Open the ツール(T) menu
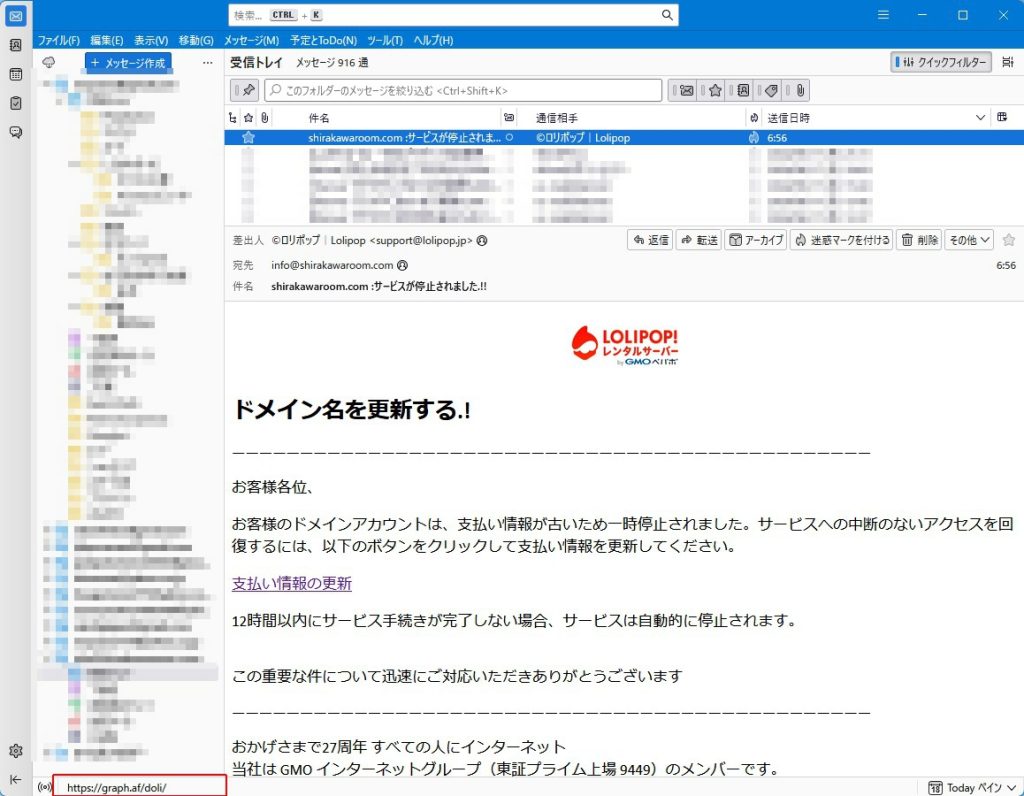 click(385, 40)
